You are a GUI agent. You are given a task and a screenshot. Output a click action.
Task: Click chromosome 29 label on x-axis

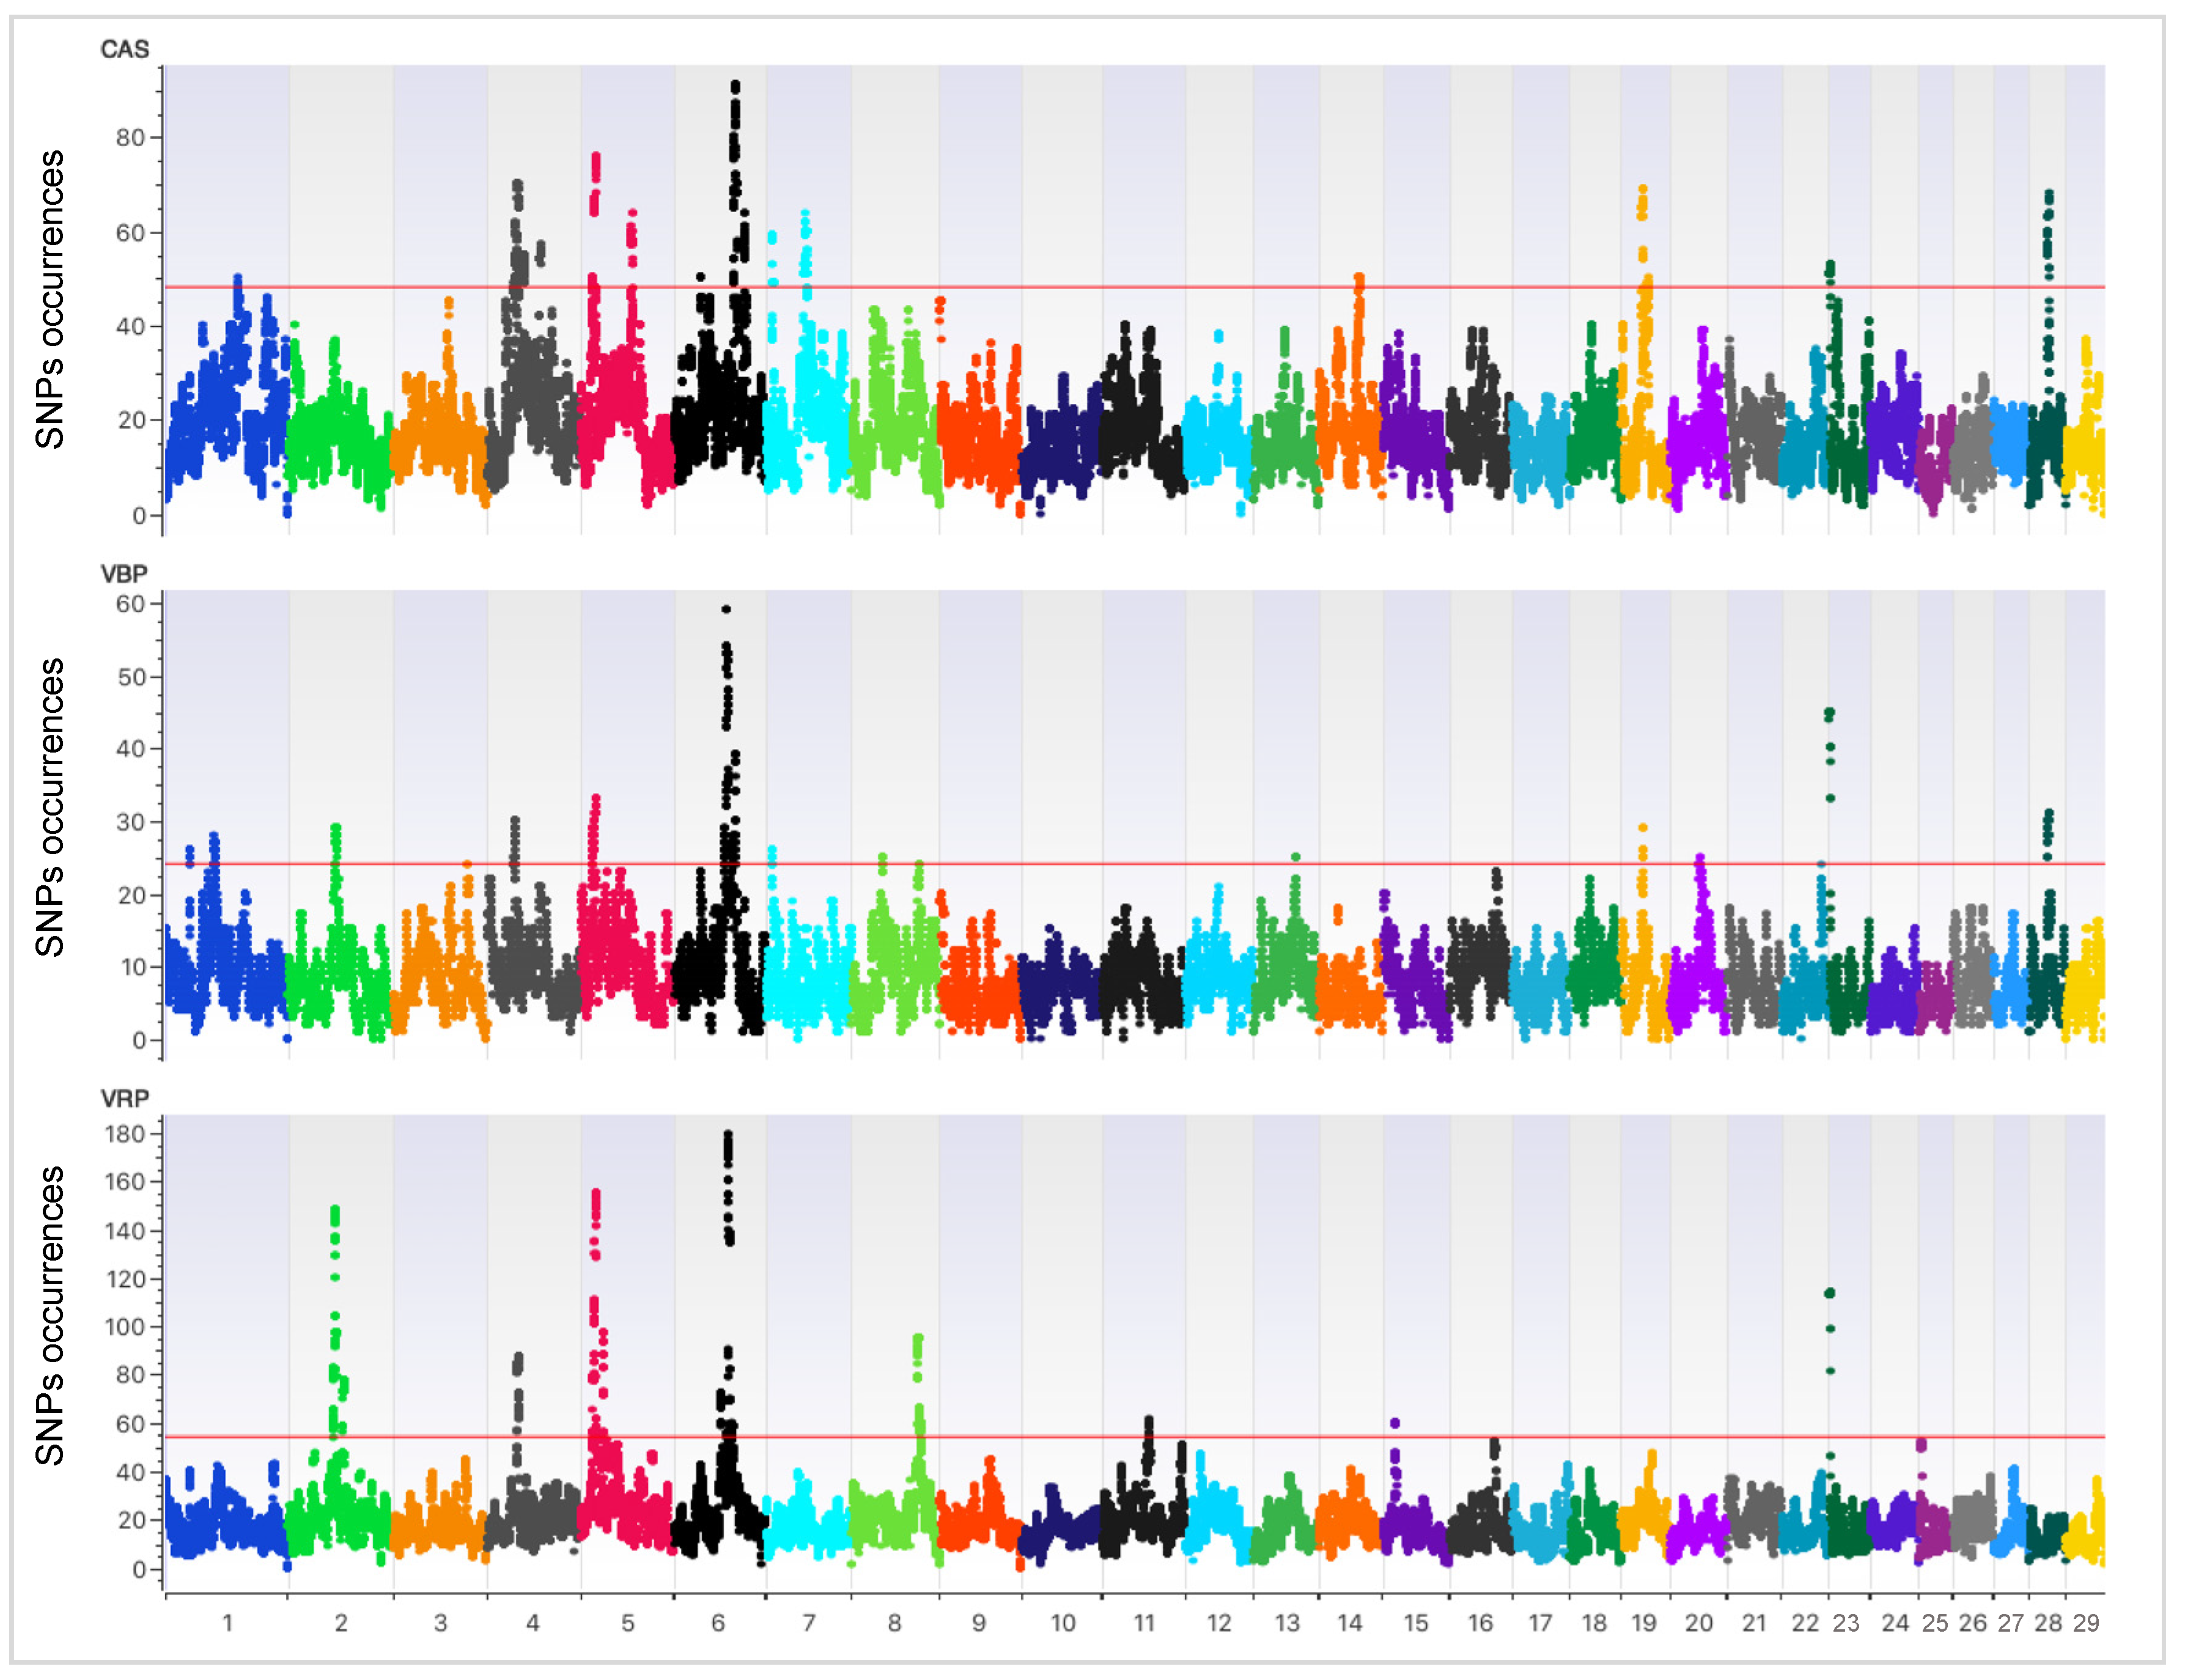point(2085,1624)
